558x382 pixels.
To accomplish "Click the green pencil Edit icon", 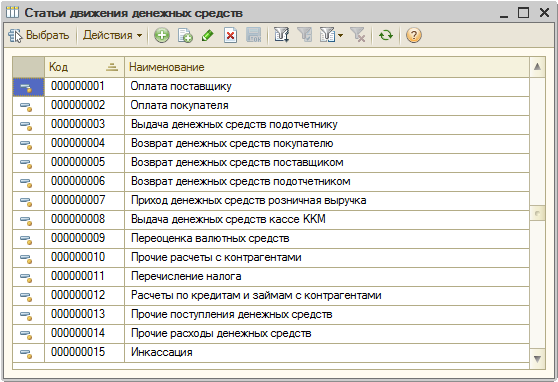I will coord(208,35).
